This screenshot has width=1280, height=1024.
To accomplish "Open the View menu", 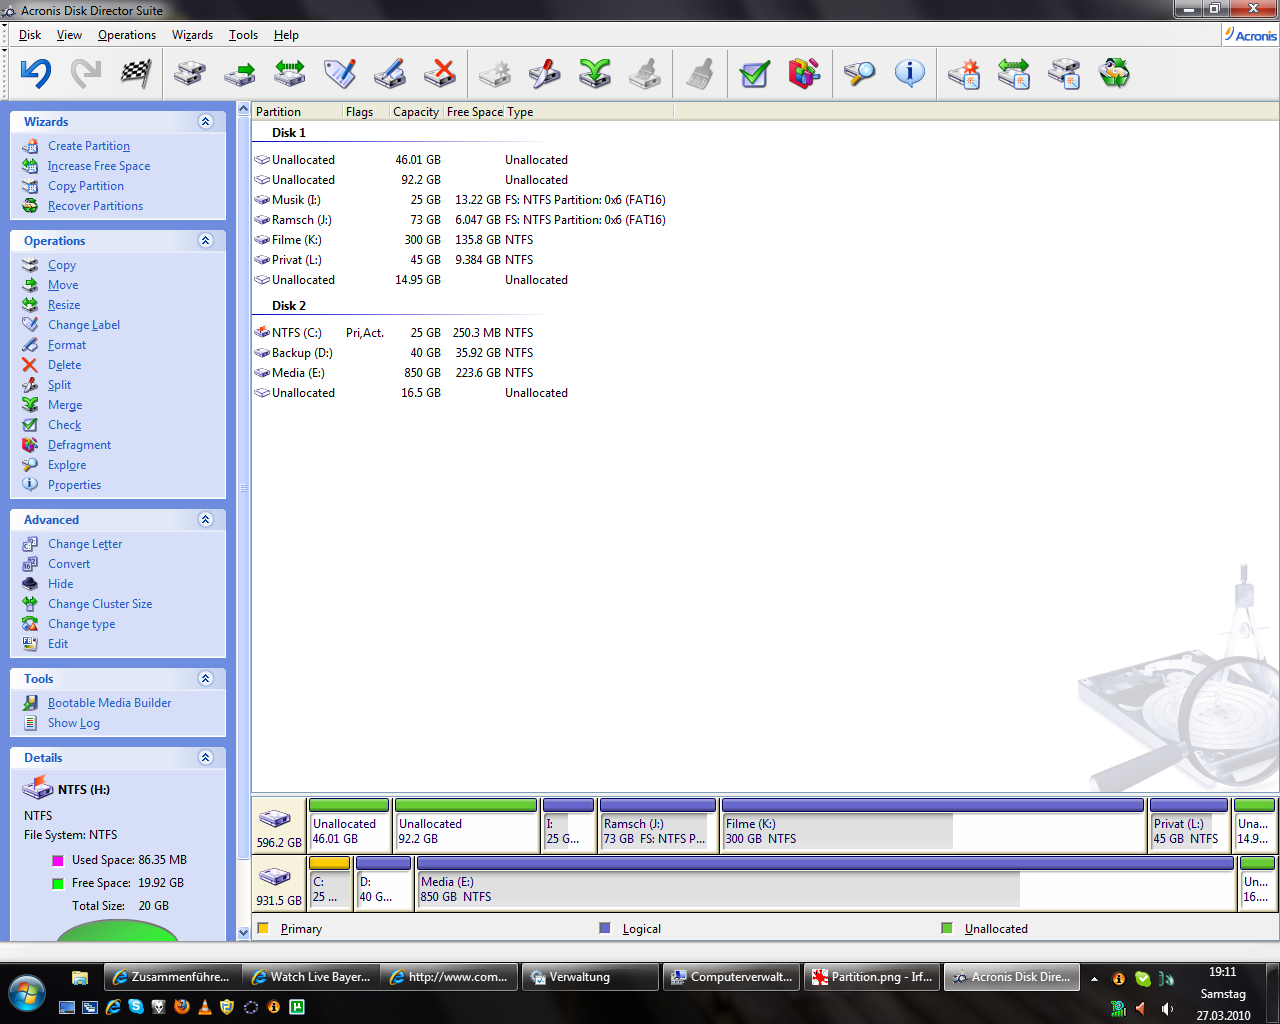I will coord(69,35).
